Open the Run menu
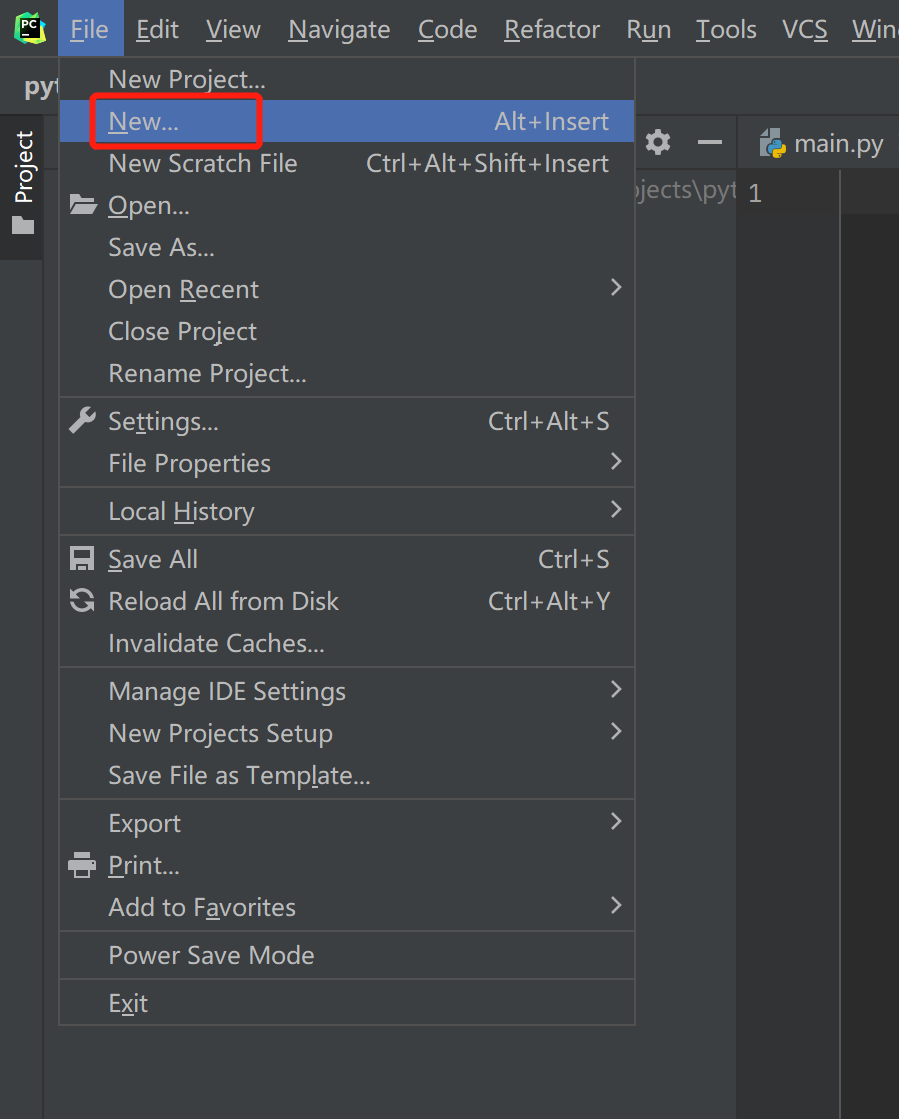 click(x=649, y=29)
